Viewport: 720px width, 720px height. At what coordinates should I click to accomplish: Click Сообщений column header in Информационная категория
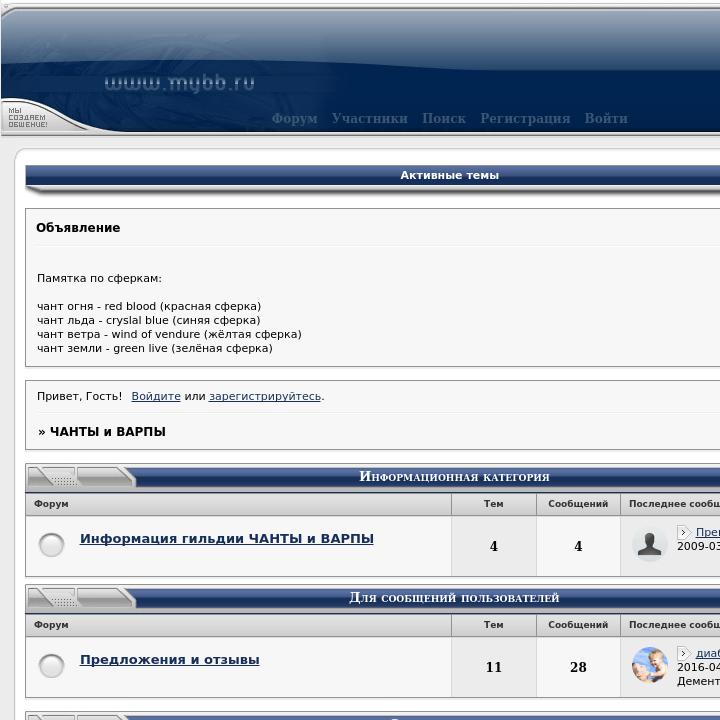click(x=578, y=504)
